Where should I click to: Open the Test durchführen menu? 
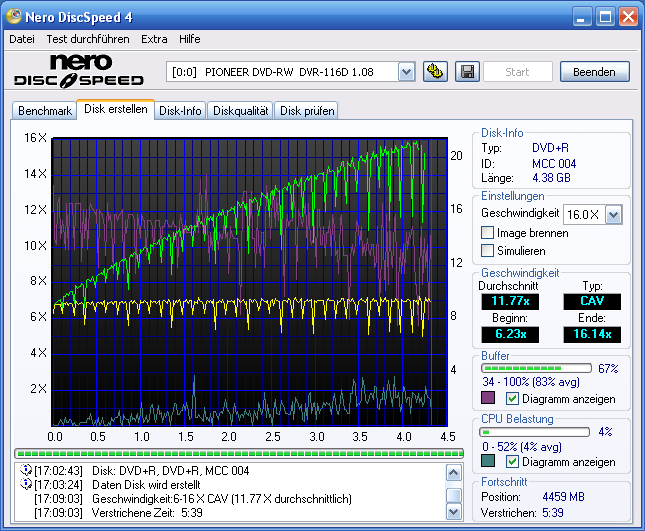click(87, 39)
